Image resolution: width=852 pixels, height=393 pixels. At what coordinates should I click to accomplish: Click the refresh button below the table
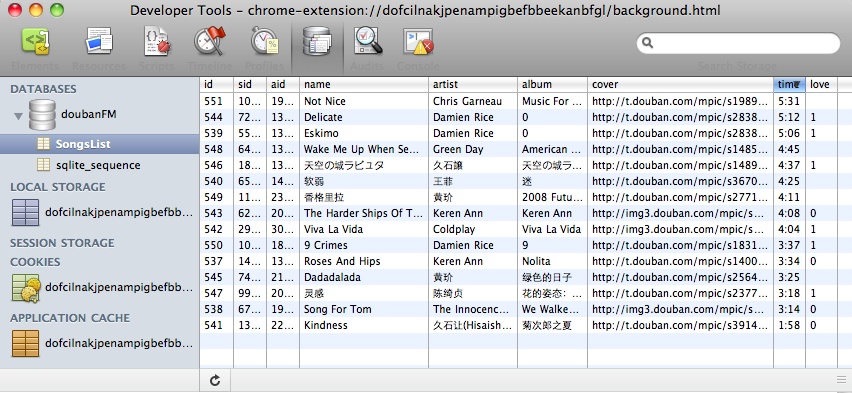click(215, 380)
